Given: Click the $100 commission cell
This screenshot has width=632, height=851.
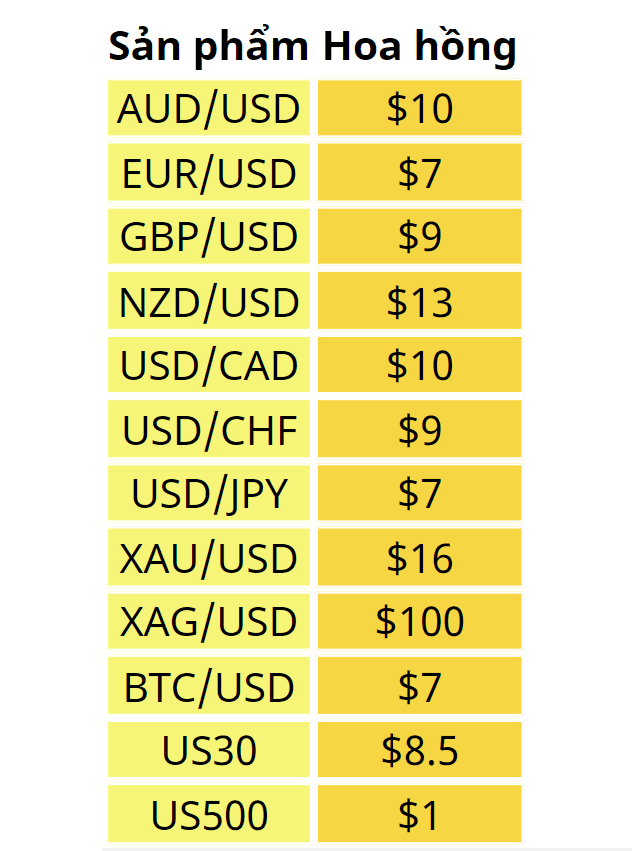Looking at the screenshot, I should tap(420, 622).
